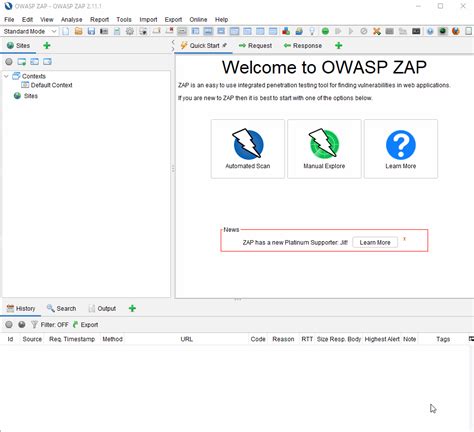Open the Online menu
Screen dimensions: 474x432
[198, 19]
